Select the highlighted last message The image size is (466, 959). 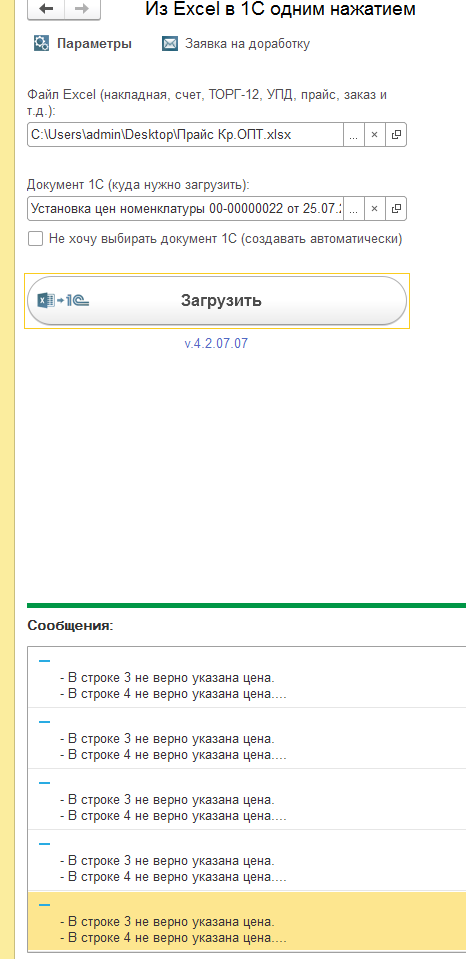247,921
